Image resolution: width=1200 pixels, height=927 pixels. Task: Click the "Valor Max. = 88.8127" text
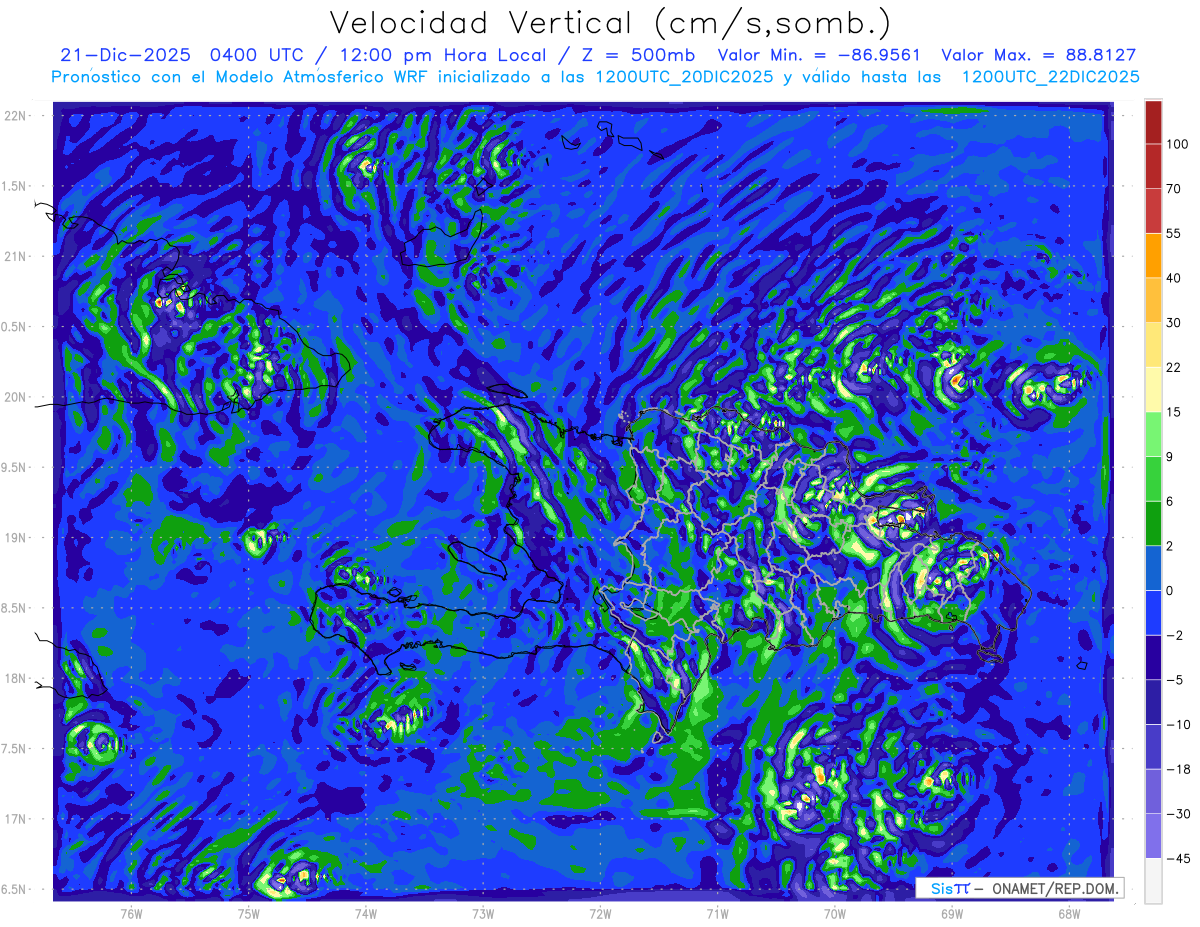pyautogui.click(x=1039, y=55)
